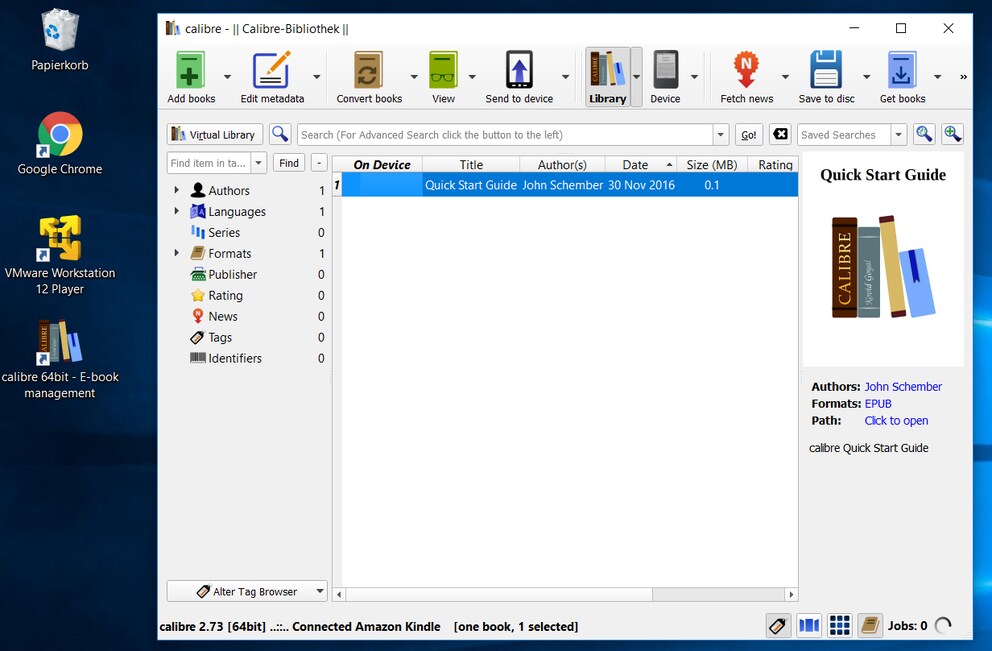Open VMware Workstation 12 Player shortcut

[59, 256]
